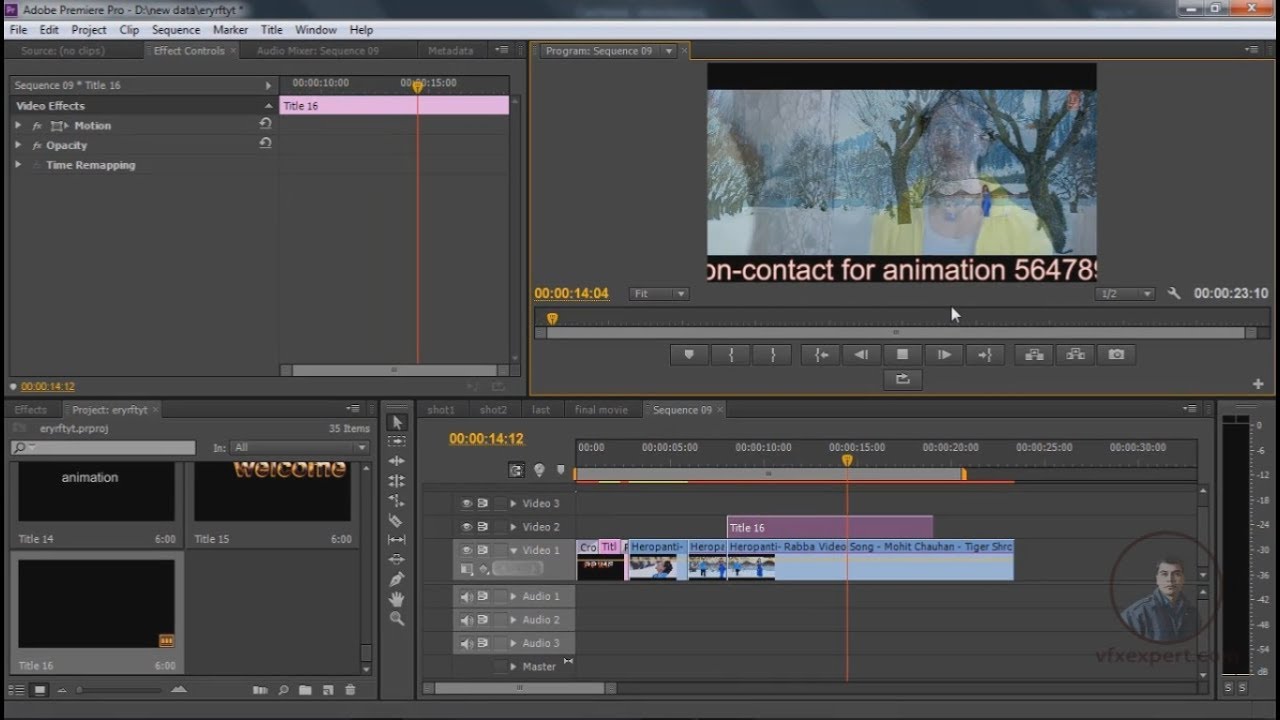Click Mark In button in Program monitor

[731, 354]
